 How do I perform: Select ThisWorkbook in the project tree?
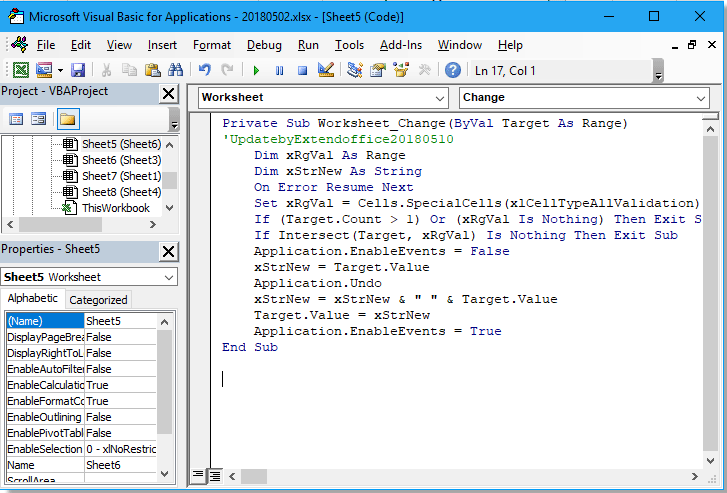pyautogui.click(x=115, y=208)
